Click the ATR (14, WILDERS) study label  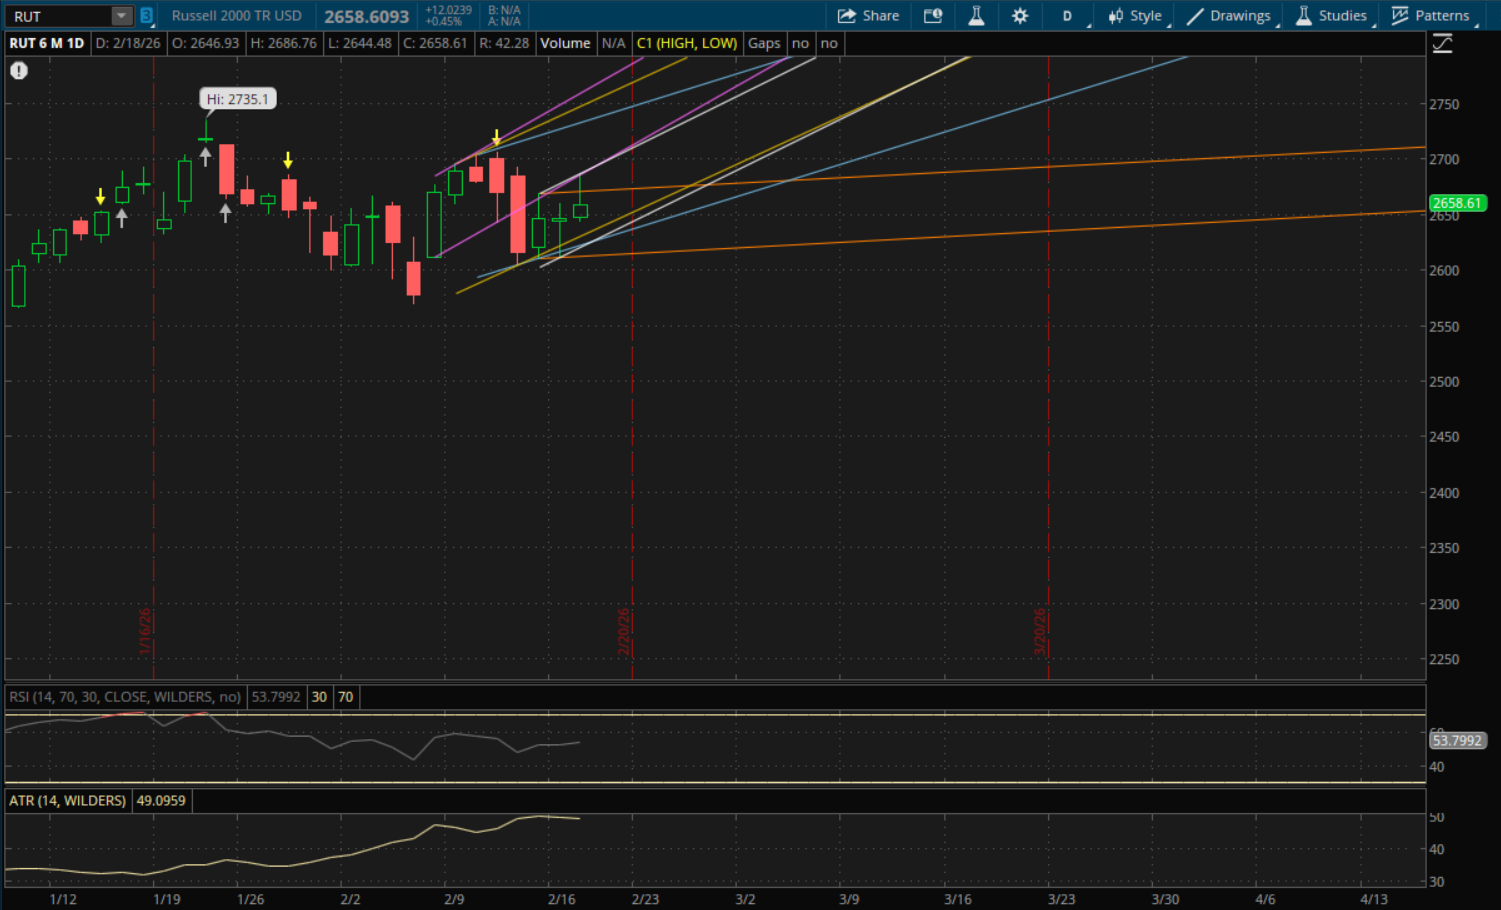click(67, 801)
